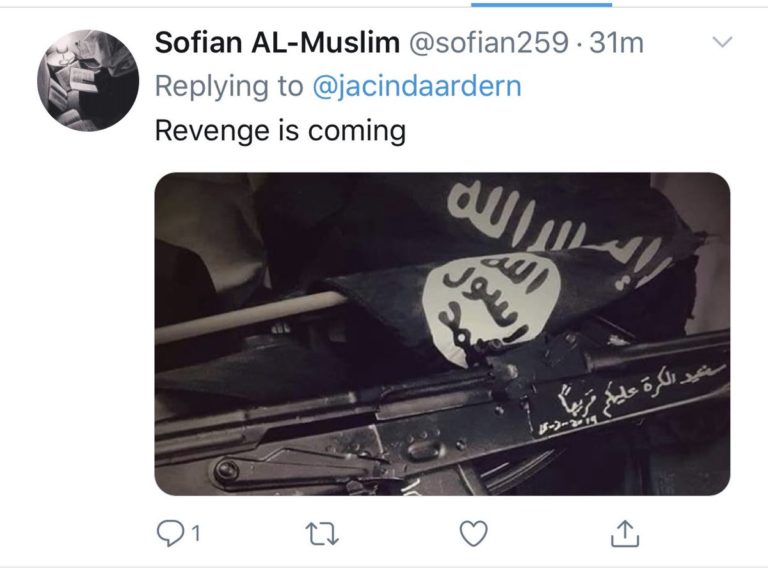This screenshot has width=768, height=573.
Task: Click the reply speech bubble icon
Action: 170,533
